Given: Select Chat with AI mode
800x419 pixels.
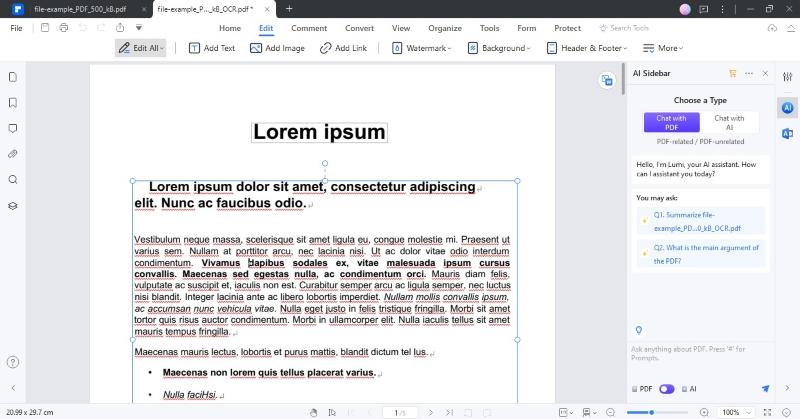Looking at the screenshot, I should point(729,123).
